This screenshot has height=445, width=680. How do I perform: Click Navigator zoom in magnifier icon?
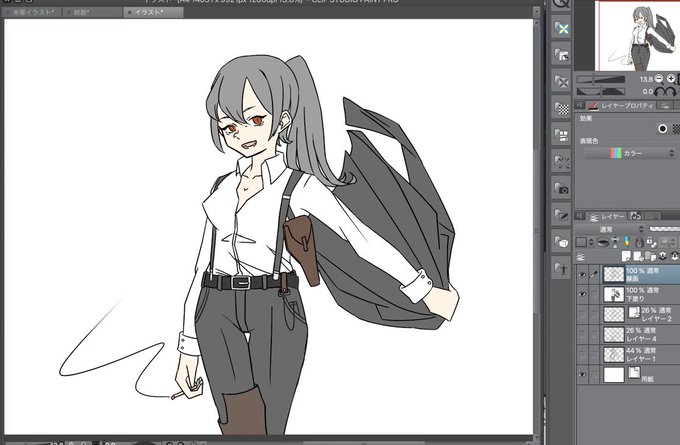[x=671, y=79]
